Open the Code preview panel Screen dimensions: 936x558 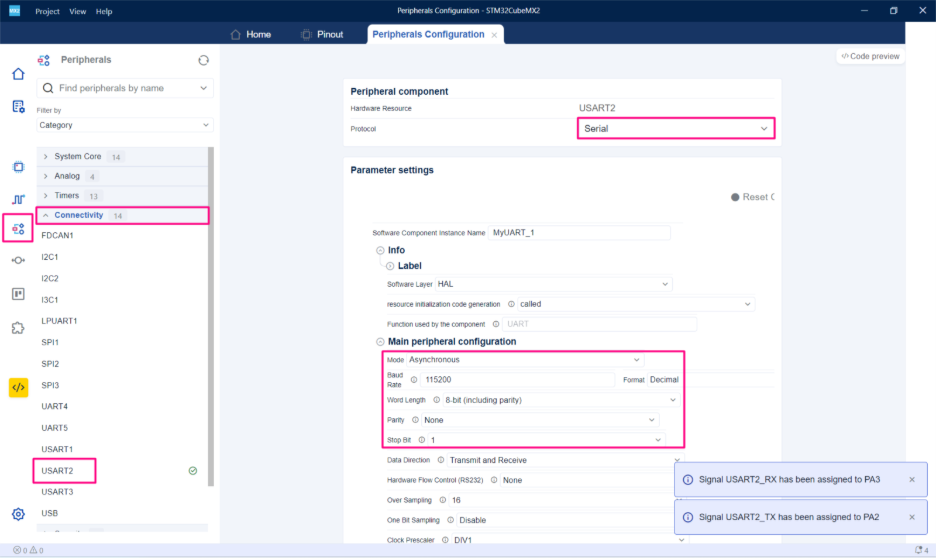870,56
